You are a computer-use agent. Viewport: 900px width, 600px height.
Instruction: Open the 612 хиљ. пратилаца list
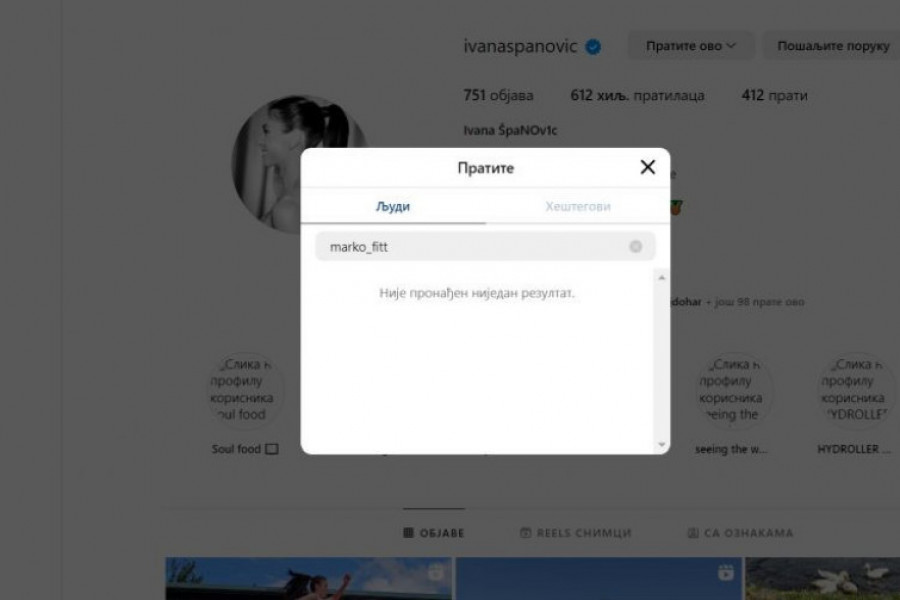[x=637, y=96]
